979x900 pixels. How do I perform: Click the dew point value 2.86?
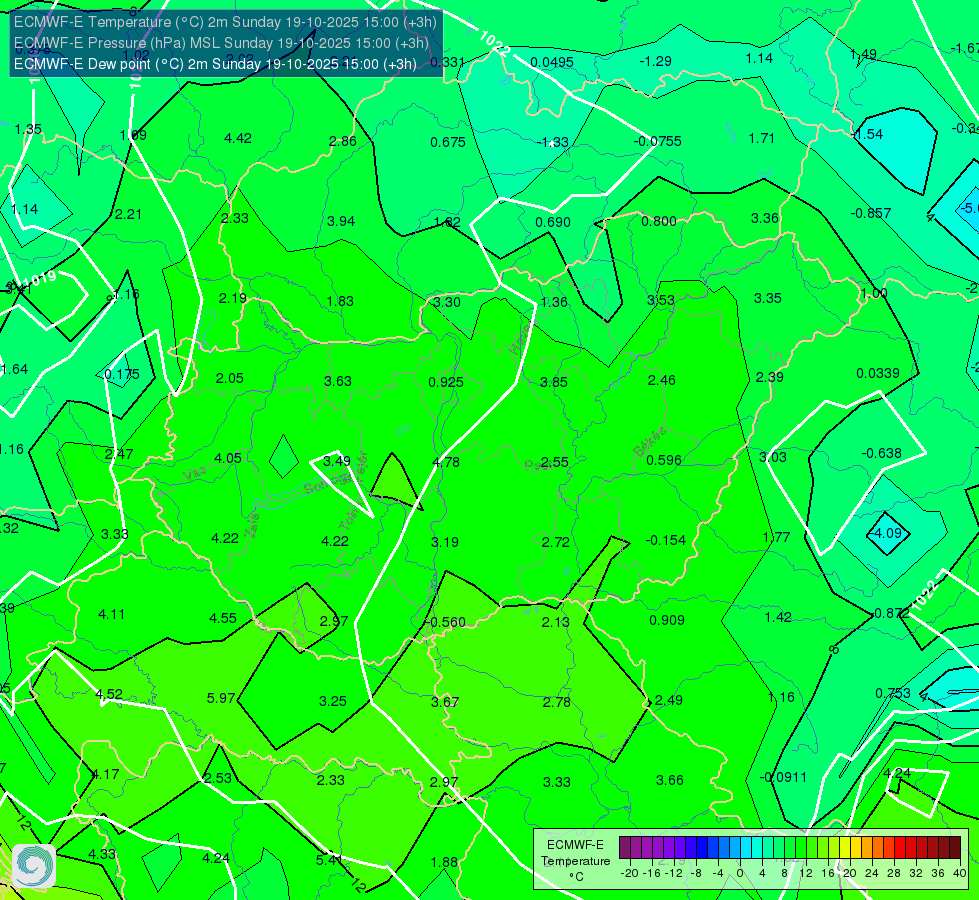click(x=343, y=141)
